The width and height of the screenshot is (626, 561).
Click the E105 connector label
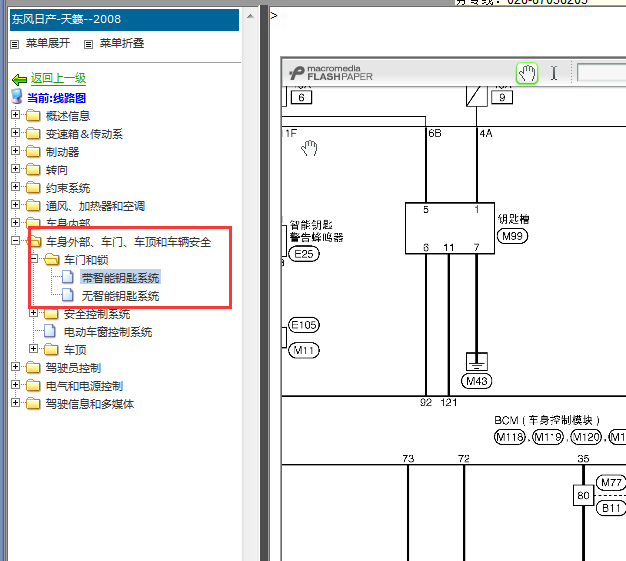coord(304,325)
